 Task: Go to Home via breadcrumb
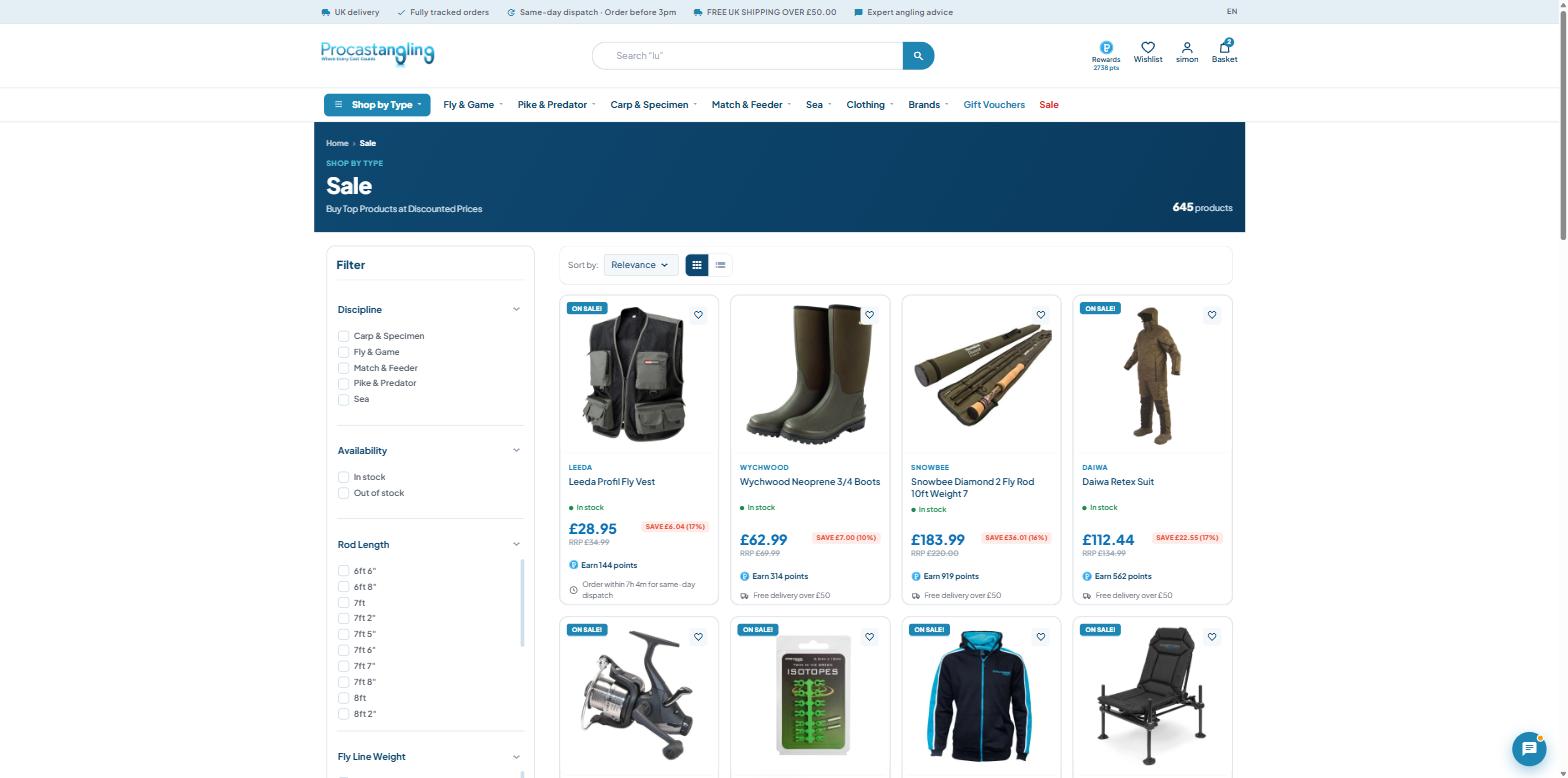coord(337,143)
